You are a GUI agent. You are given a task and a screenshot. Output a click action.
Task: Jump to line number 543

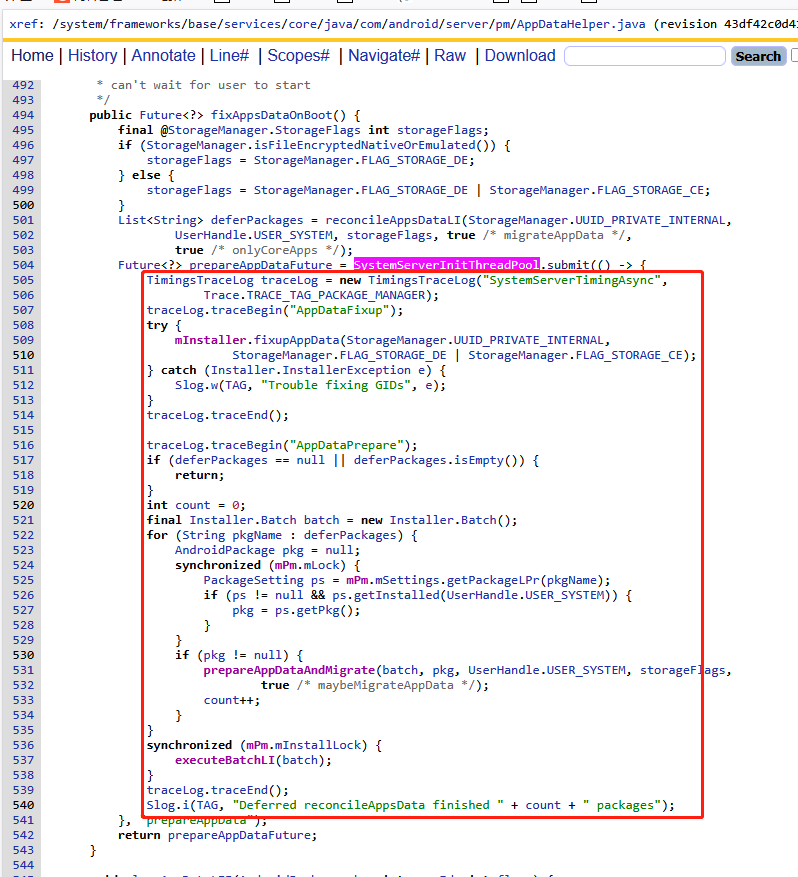click(x=23, y=850)
